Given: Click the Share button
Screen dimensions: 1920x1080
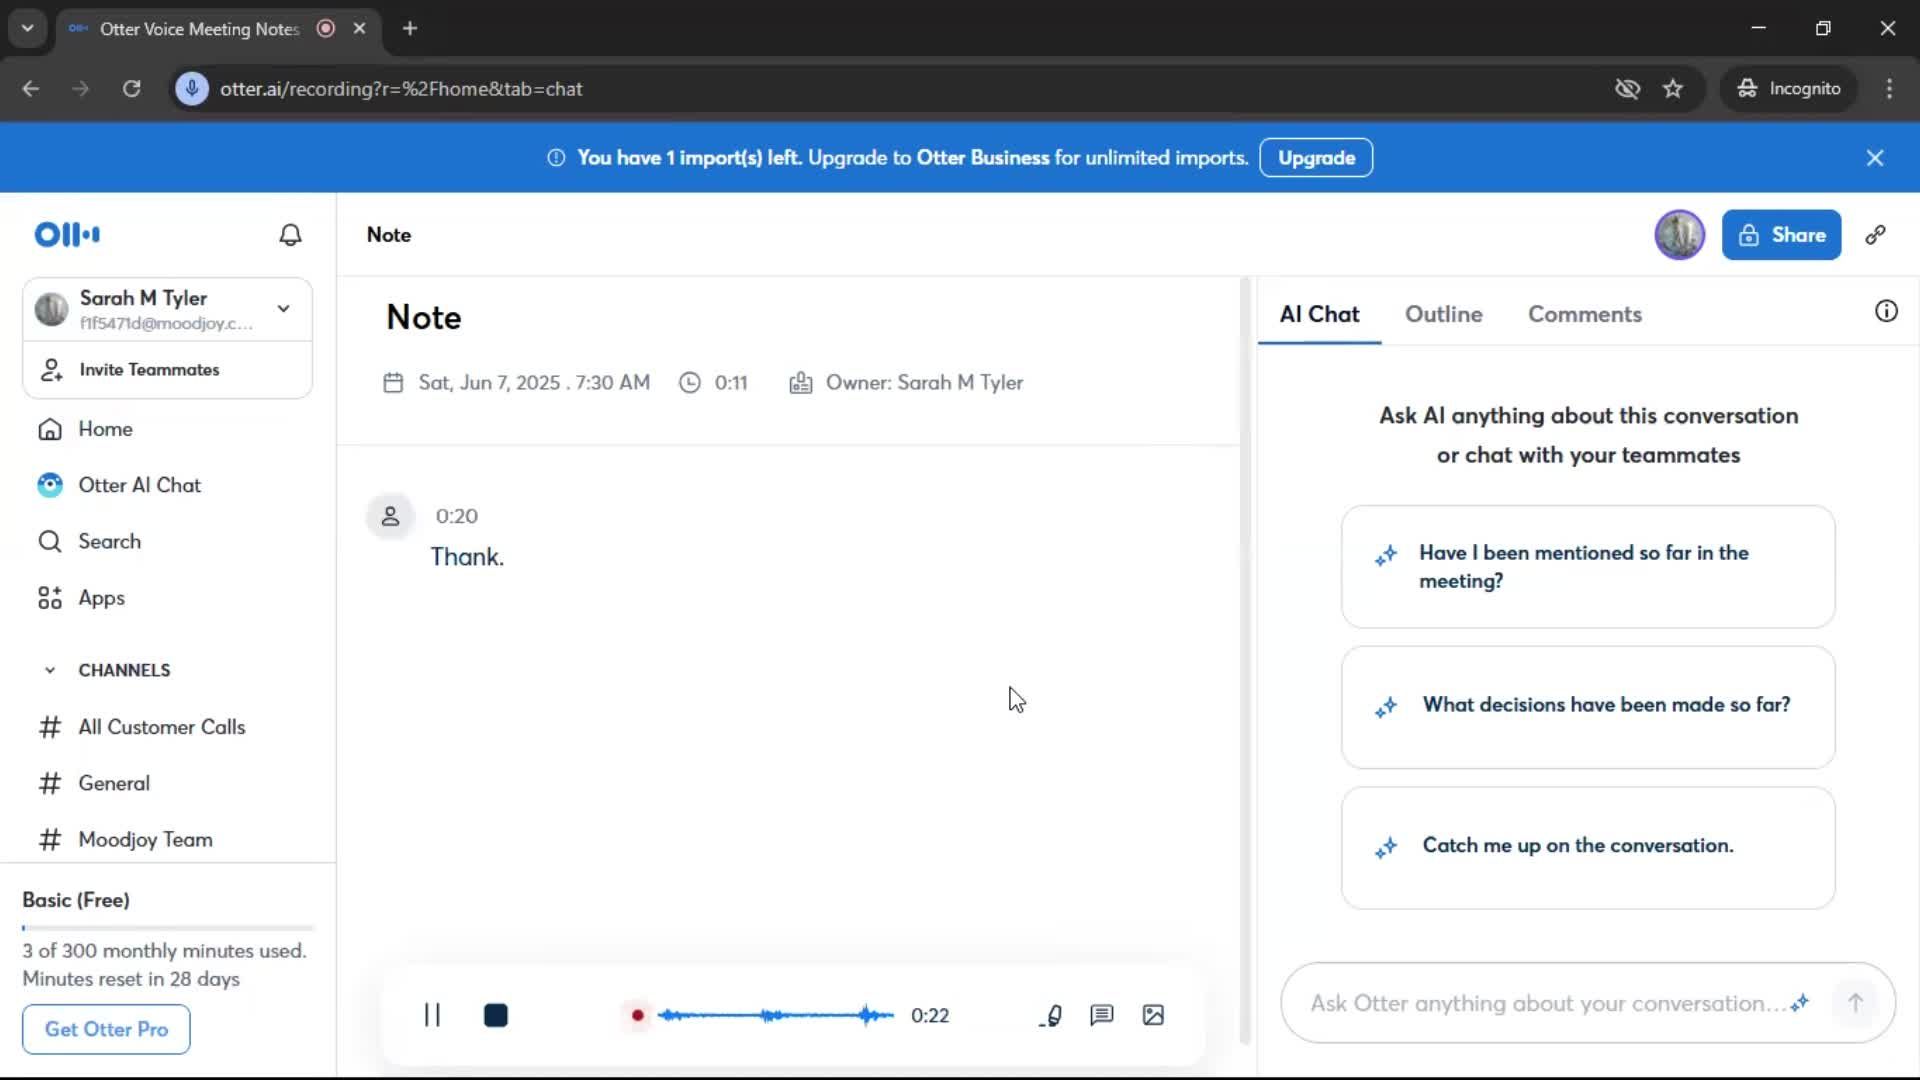Looking at the screenshot, I should [1781, 235].
